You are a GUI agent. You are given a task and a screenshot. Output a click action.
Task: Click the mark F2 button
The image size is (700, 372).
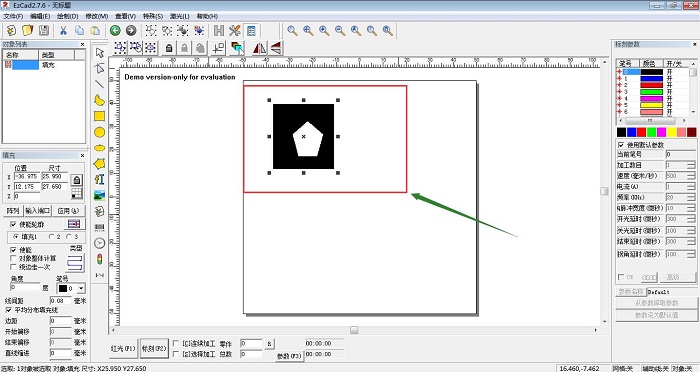coord(154,348)
